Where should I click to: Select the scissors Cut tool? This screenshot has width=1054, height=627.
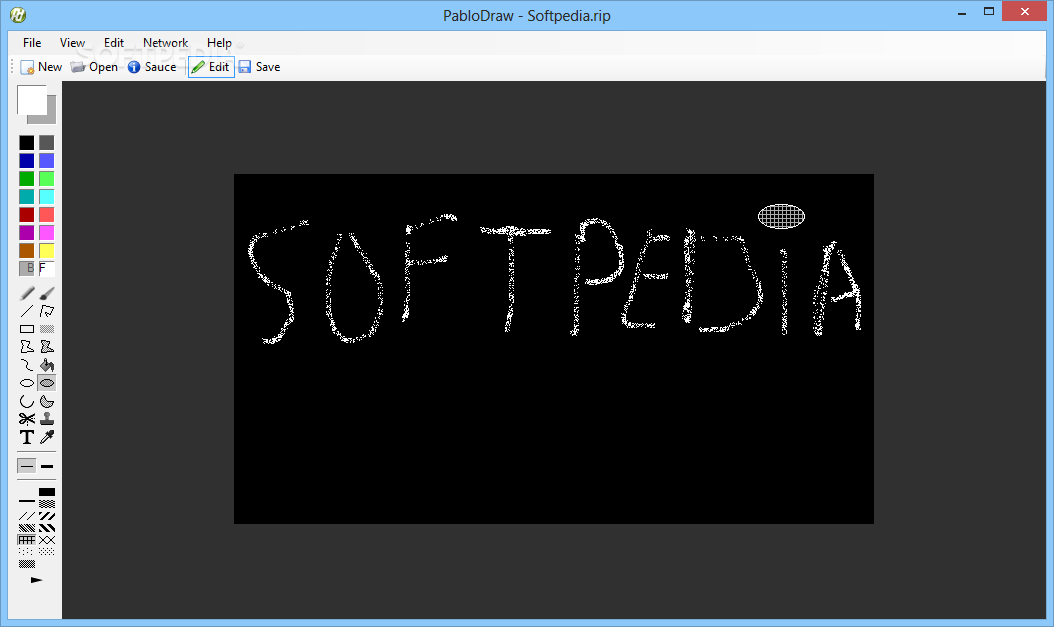(x=27, y=419)
